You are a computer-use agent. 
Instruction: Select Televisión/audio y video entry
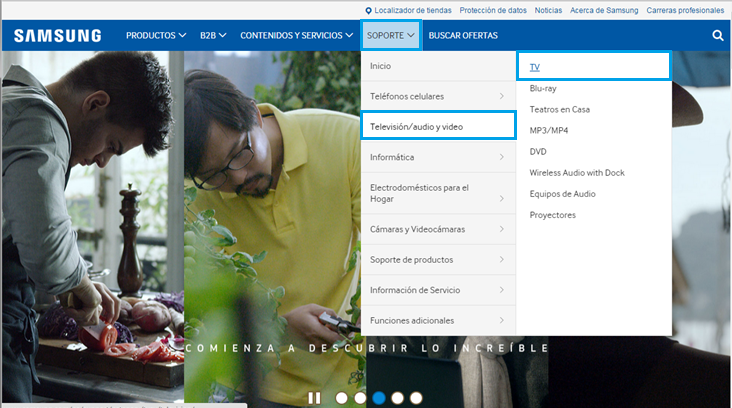[x=438, y=125]
